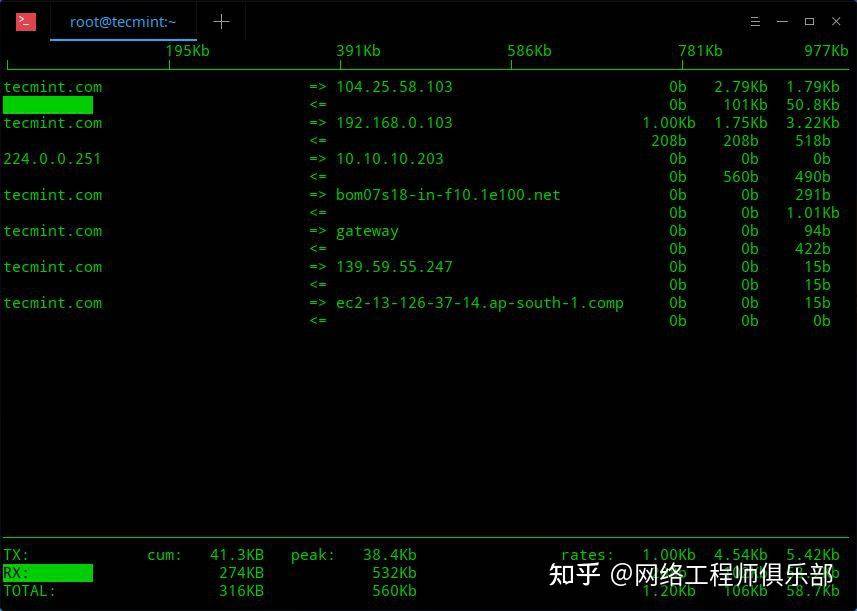Image resolution: width=857 pixels, height=611 pixels.
Task: Click tecmint.com in the gateway row
Action: point(52,231)
